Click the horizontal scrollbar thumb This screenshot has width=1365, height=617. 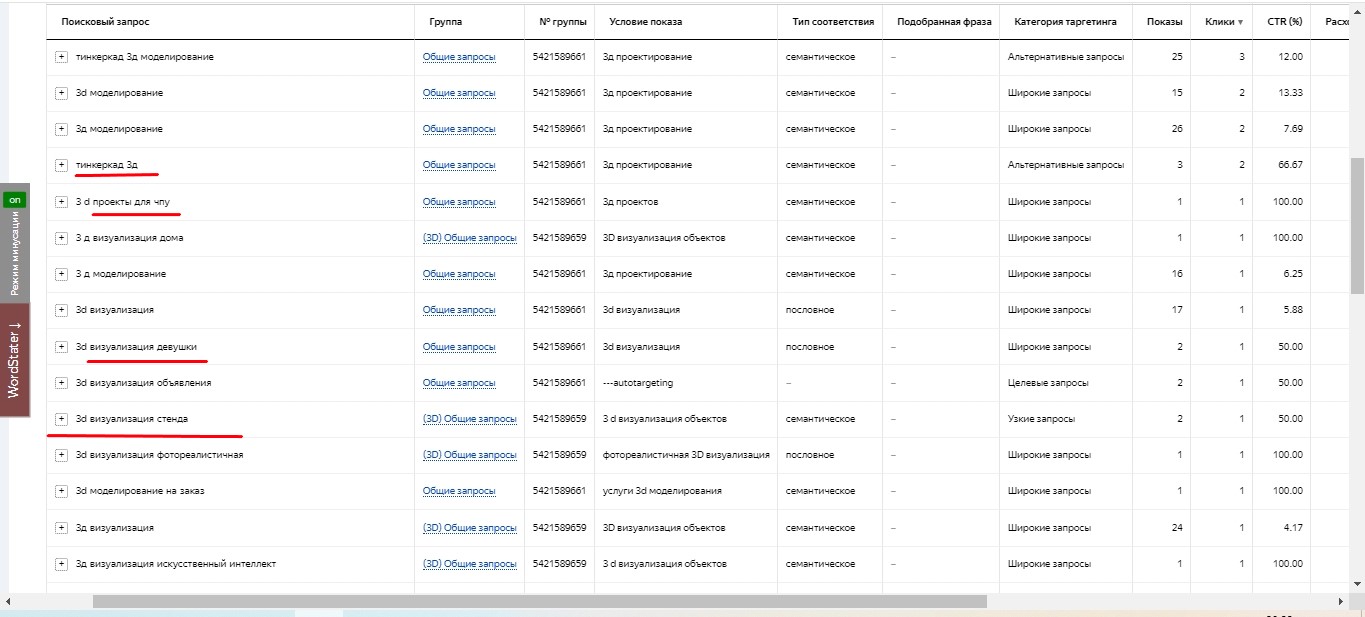pos(540,602)
